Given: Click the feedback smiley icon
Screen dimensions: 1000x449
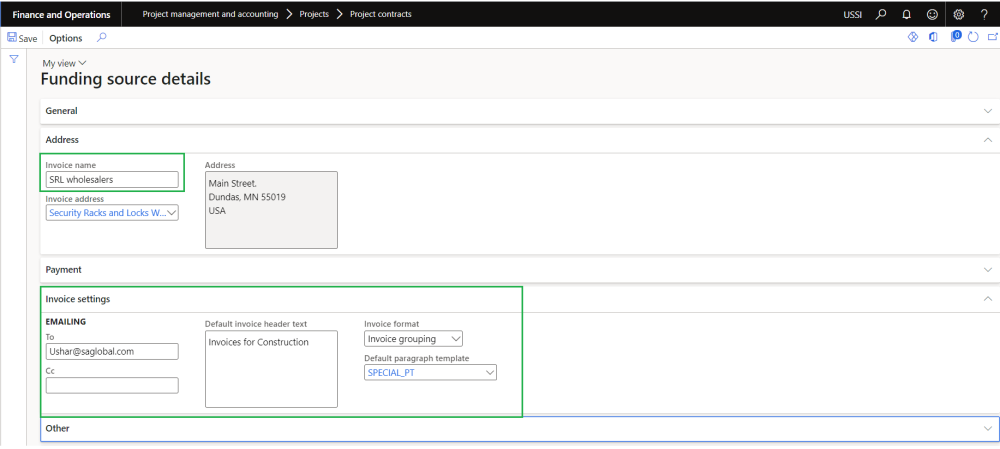Looking at the screenshot, I should click(x=932, y=14).
